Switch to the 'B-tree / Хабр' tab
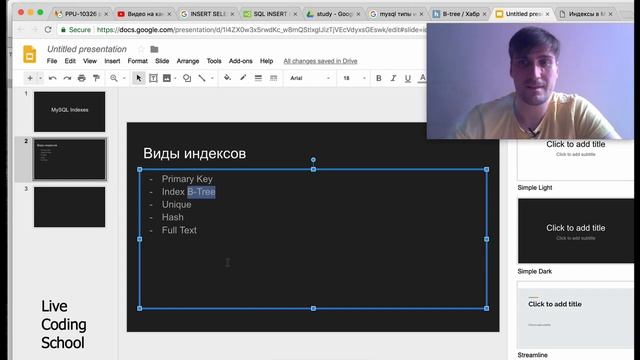The image size is (640, 360). click(460, 14)
